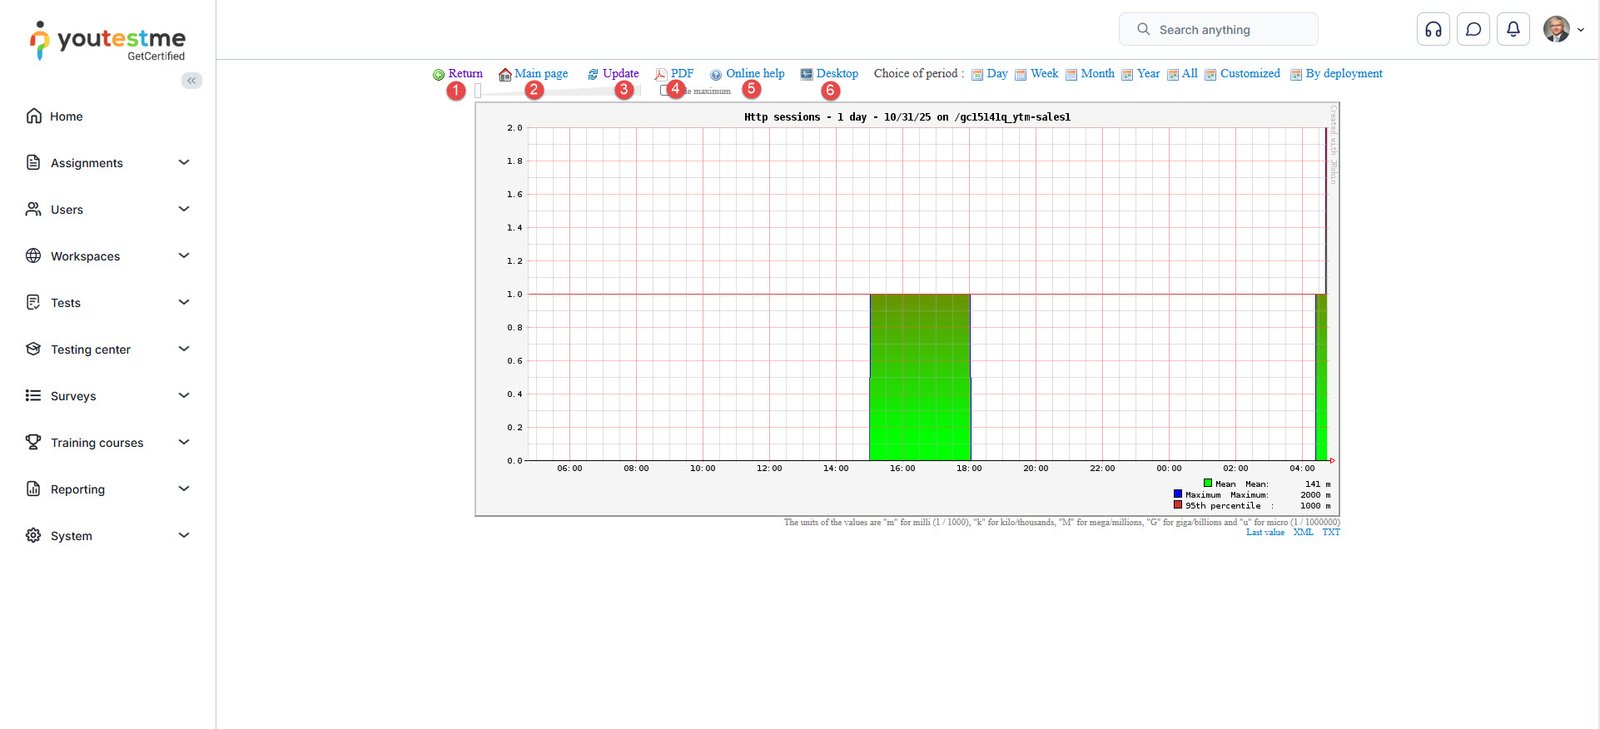Click the PDF export icon
Viewport: 1600px width, 729px height.
click(x=661, y=75)
